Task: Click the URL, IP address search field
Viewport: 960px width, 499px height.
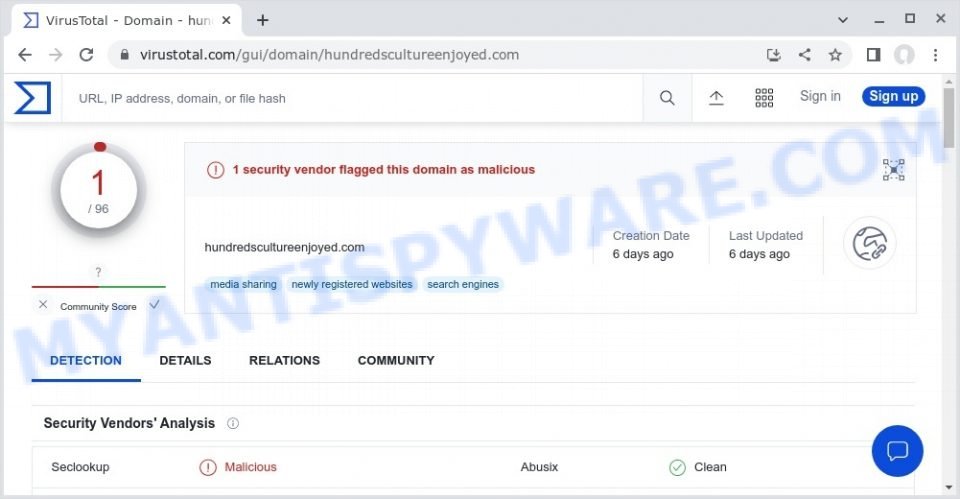Action: 352,99
